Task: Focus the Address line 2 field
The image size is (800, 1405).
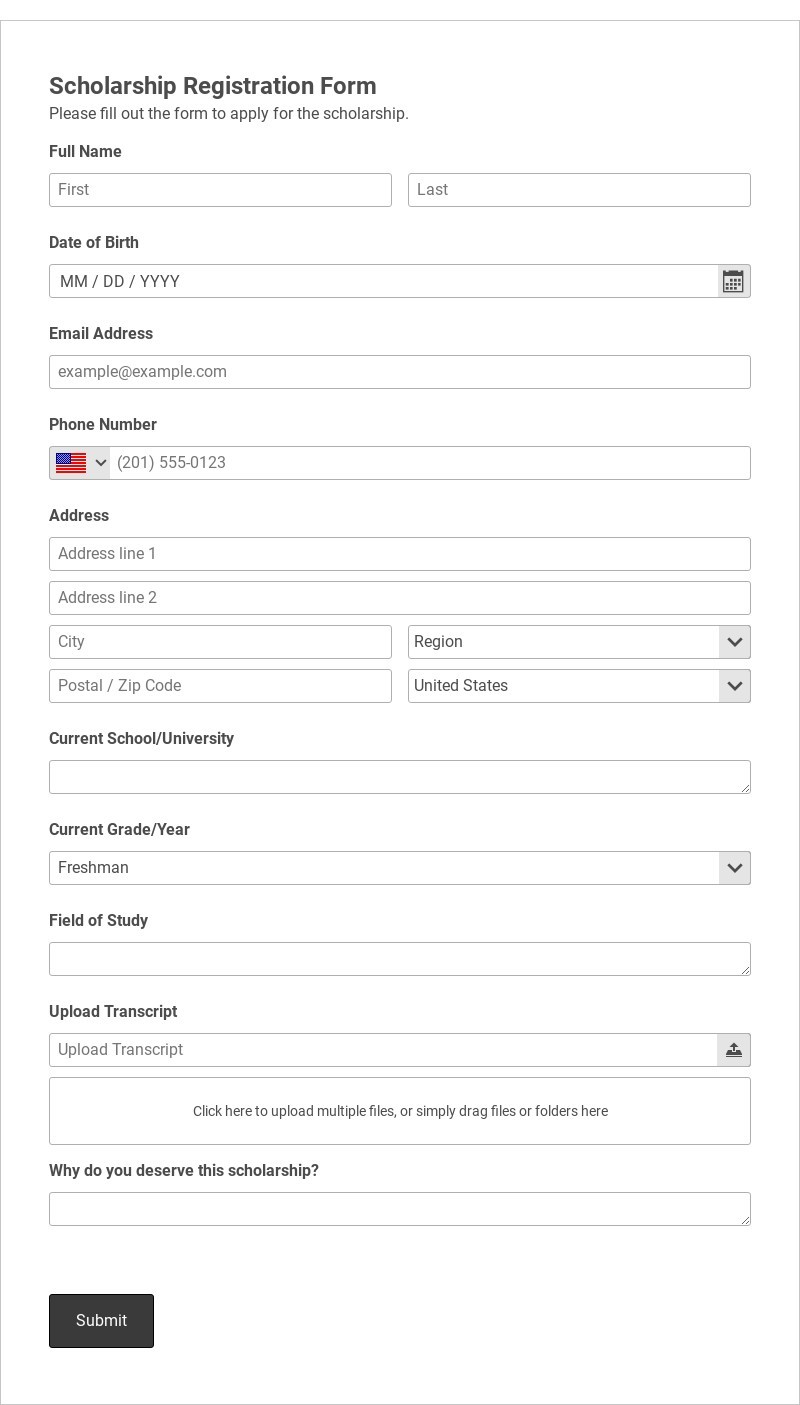Action: 400,598
